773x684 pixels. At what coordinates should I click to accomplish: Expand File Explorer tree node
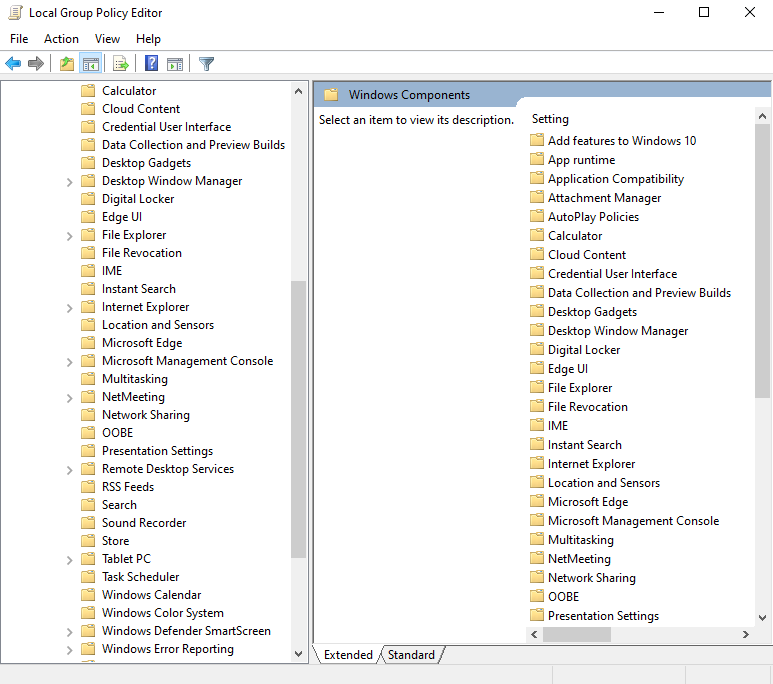pos(70,236)
